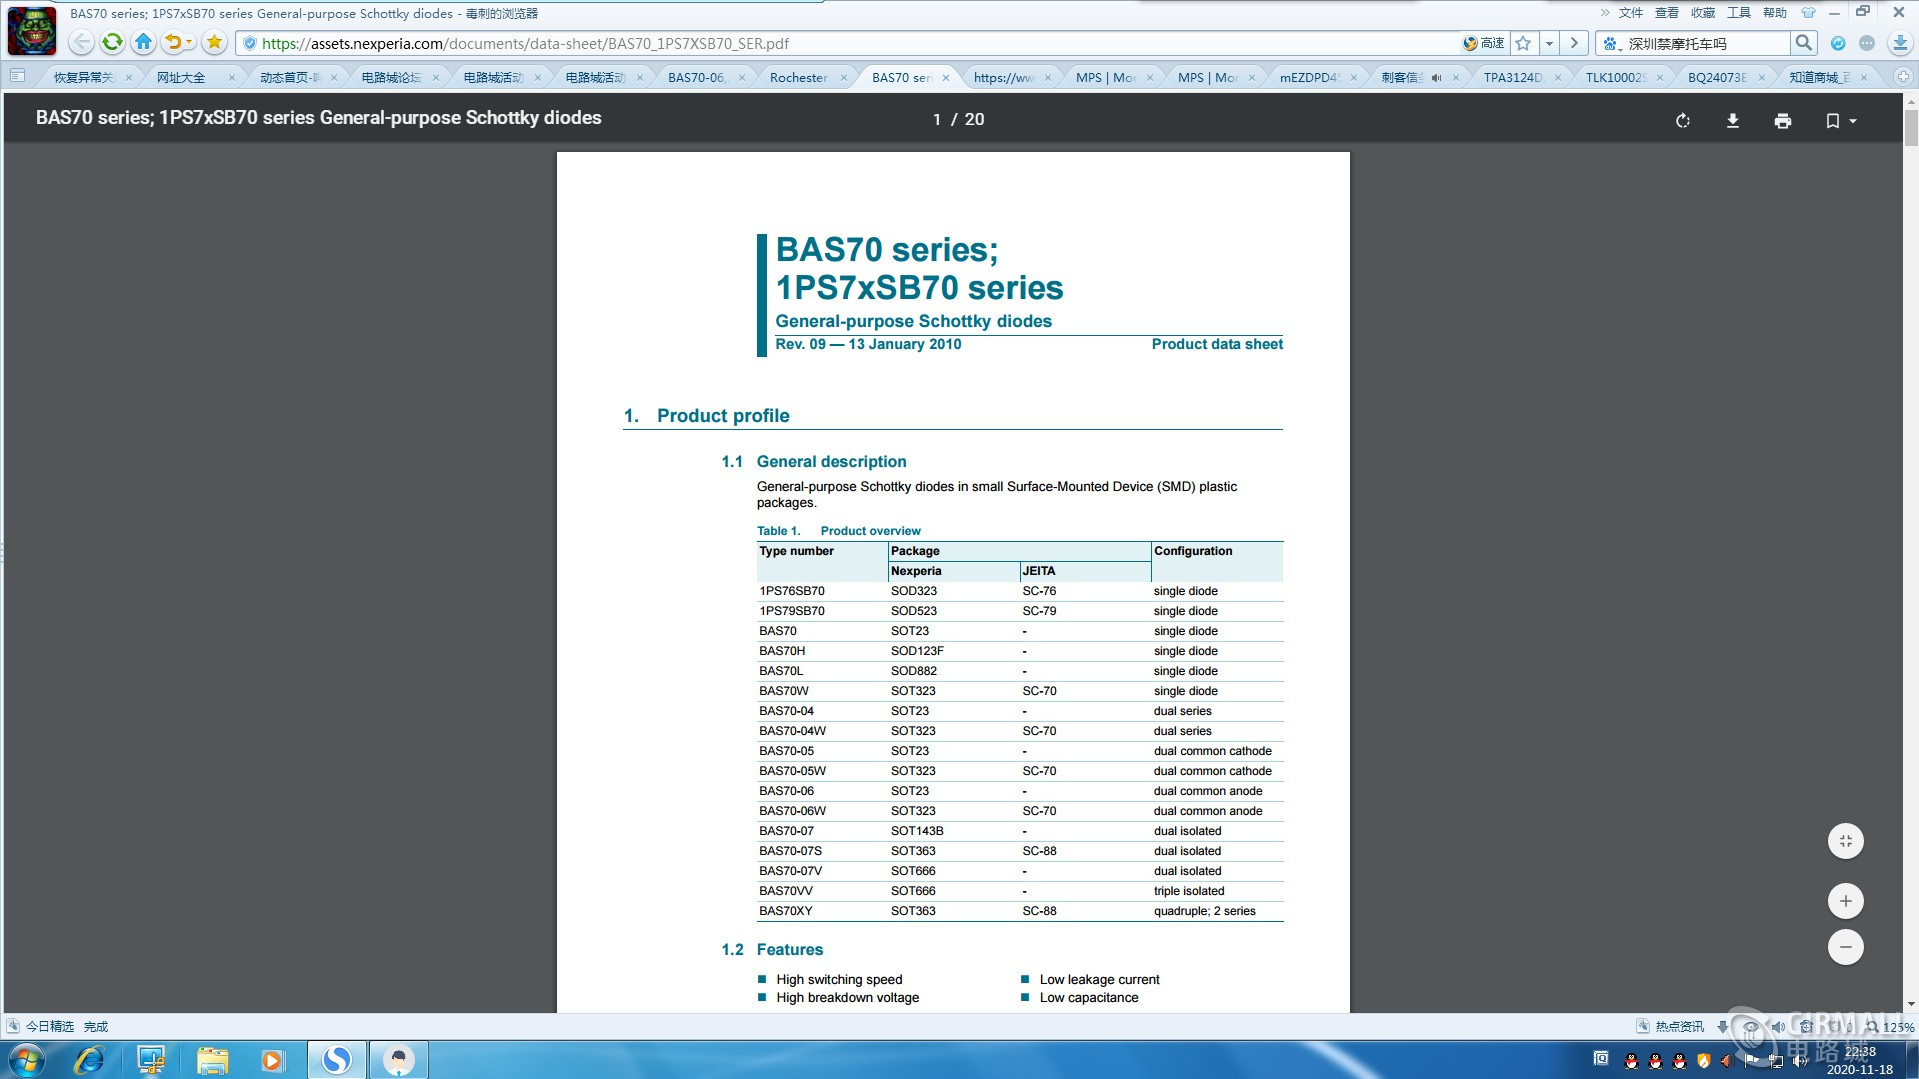
Task: Click the forward chevron beside the address bar
Action: 1574,43
